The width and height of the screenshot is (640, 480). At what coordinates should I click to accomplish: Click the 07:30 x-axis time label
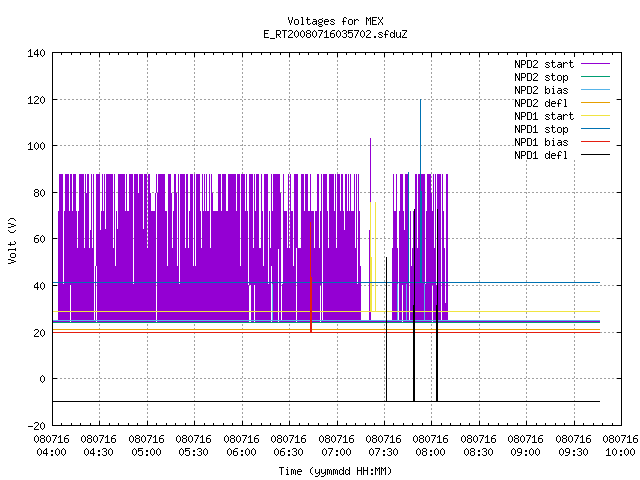383,452
